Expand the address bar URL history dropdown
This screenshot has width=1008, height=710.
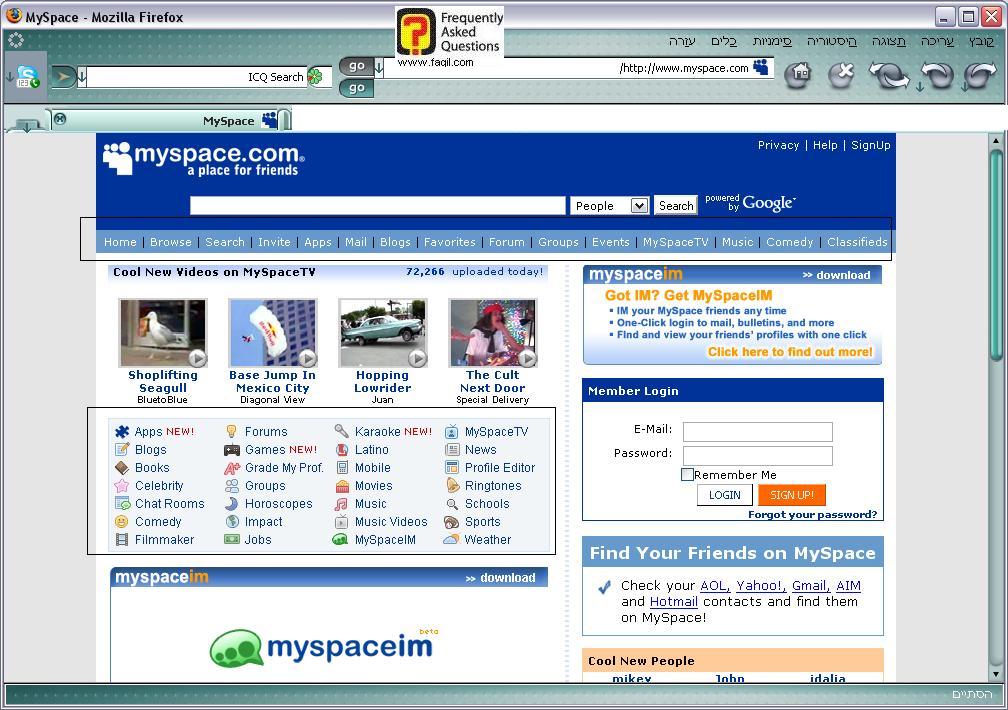[x=379, y=69]
